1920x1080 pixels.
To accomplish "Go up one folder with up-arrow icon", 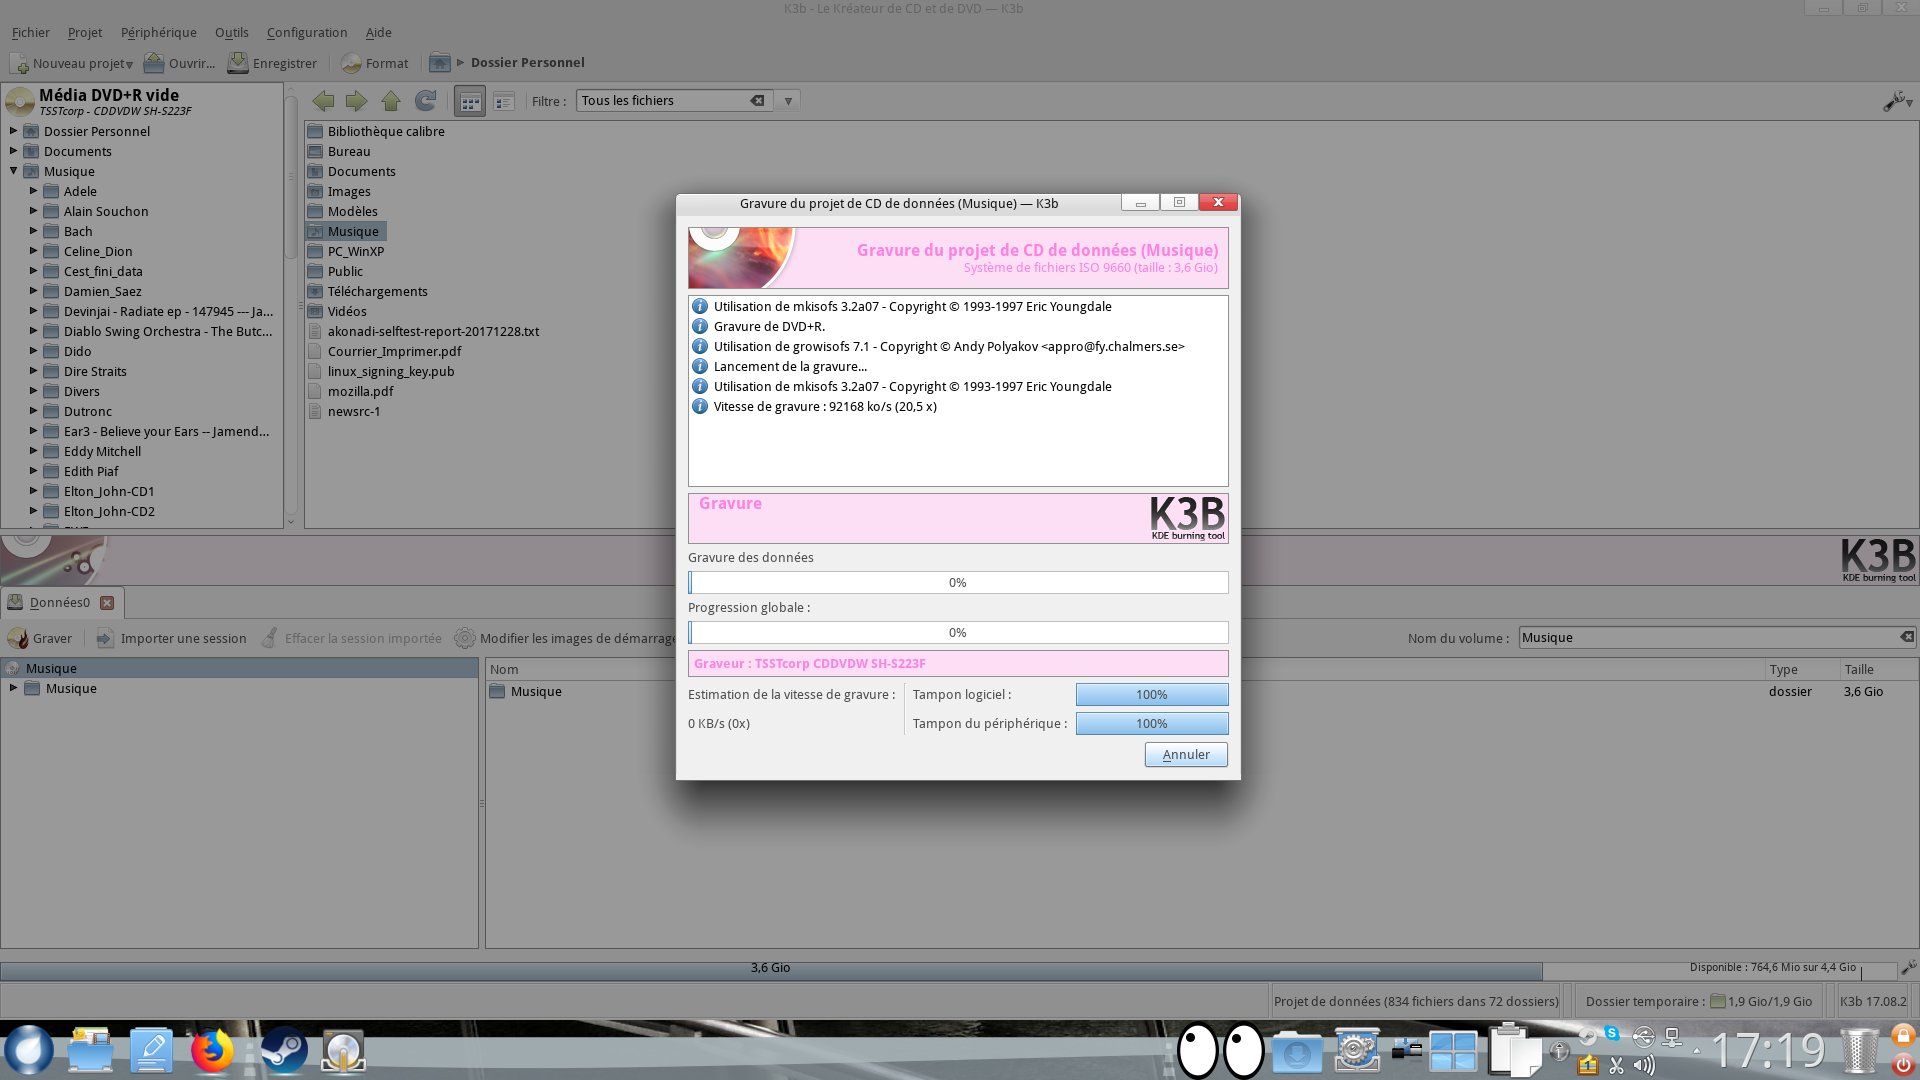I will coord(391,101).
